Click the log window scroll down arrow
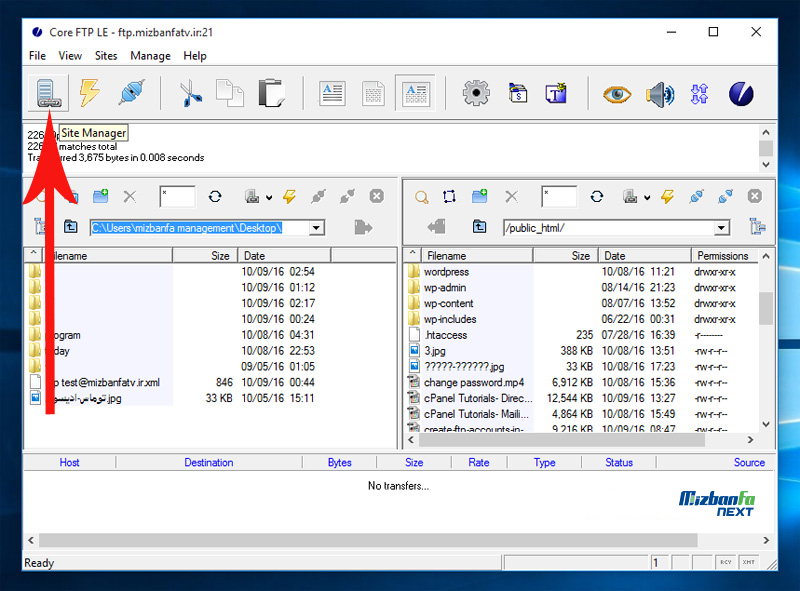The image size is (800, 591). point(766,164)
